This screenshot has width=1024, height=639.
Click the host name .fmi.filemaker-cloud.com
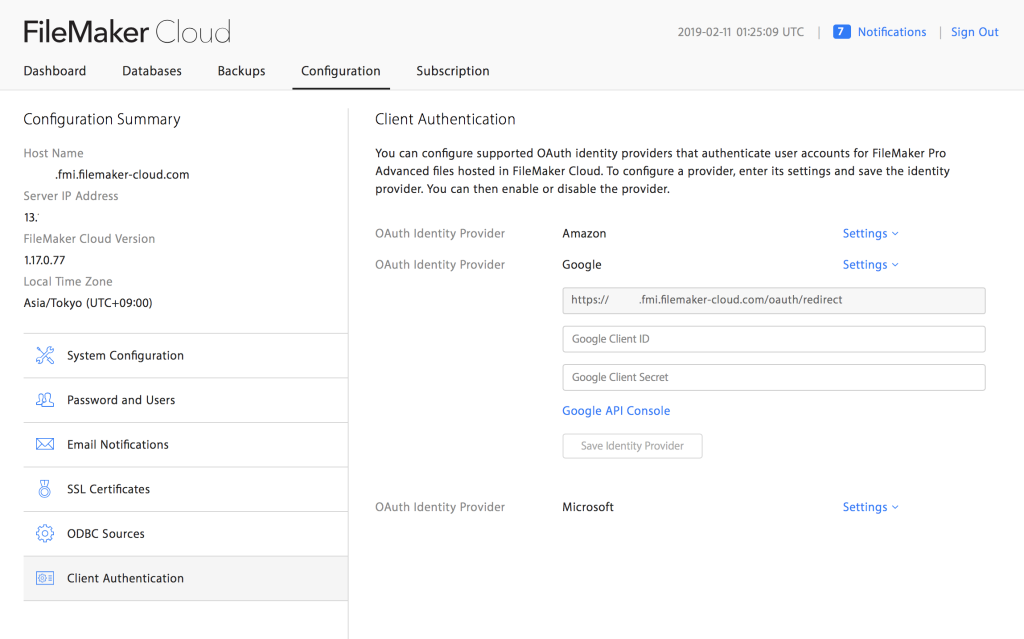(122, 174)
